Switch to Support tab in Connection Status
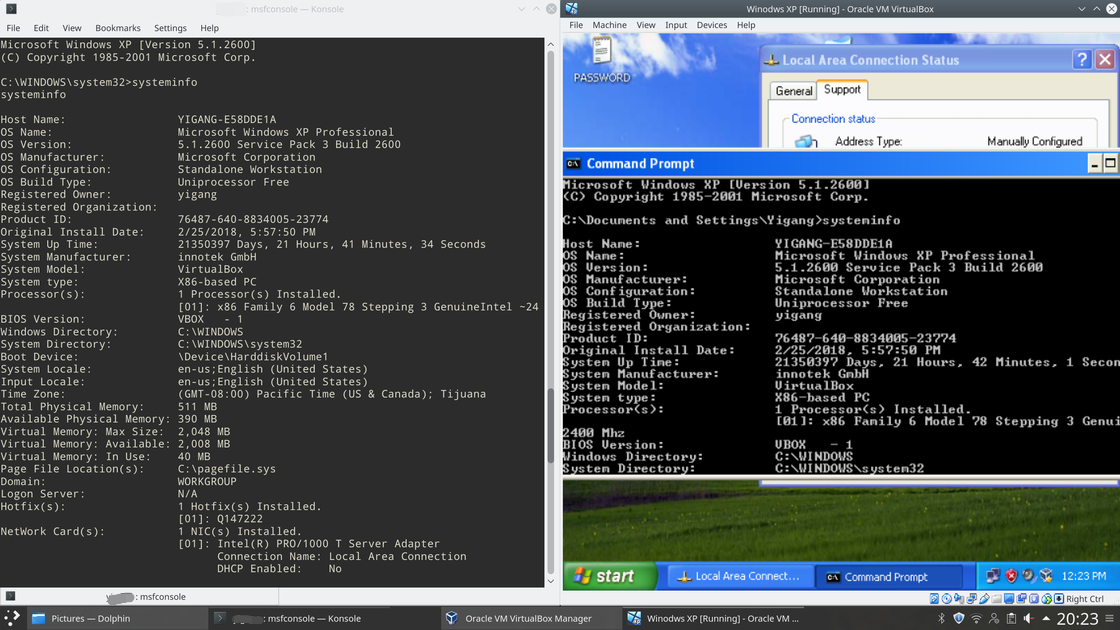Image resolution: width=1120 pixels, height=630 pixels. (842, 89)
